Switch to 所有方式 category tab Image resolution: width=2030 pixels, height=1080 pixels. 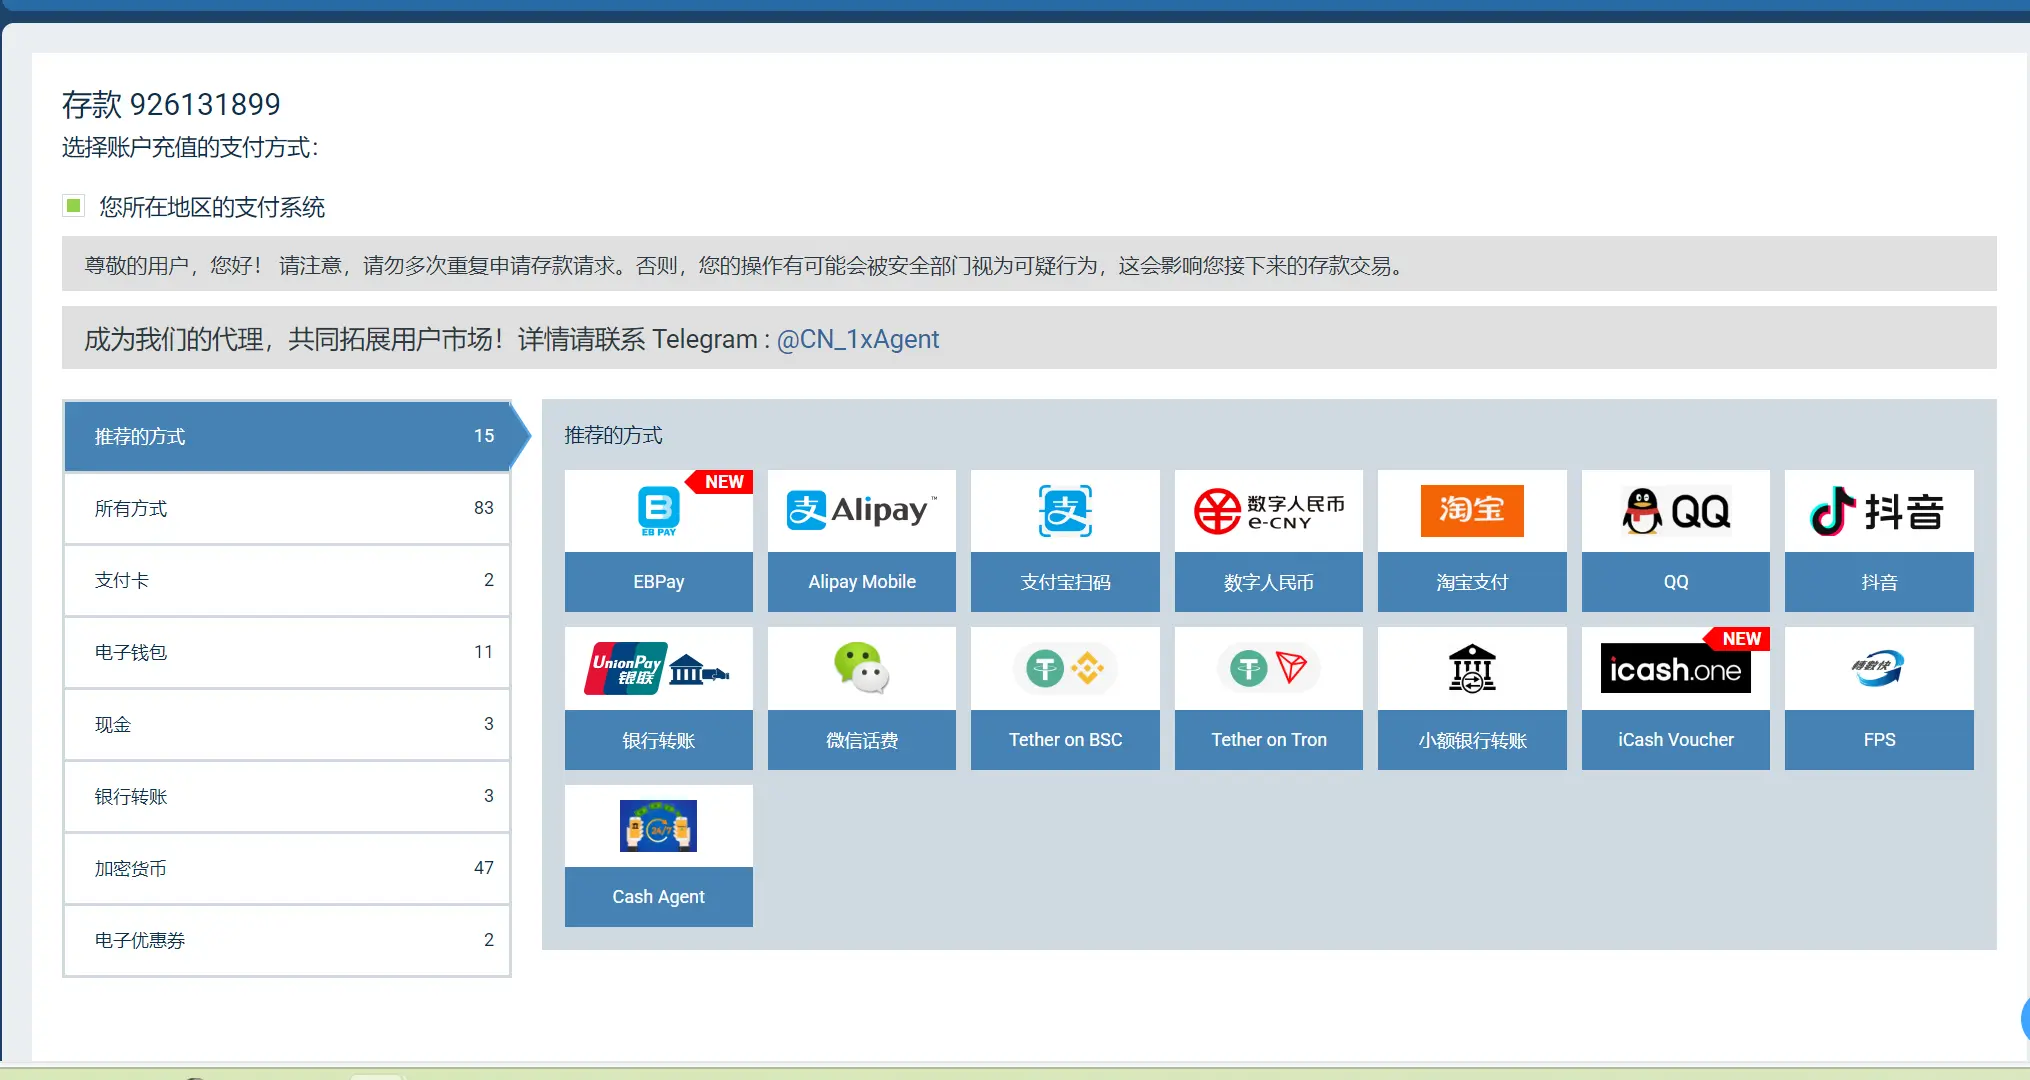point(287,508)
